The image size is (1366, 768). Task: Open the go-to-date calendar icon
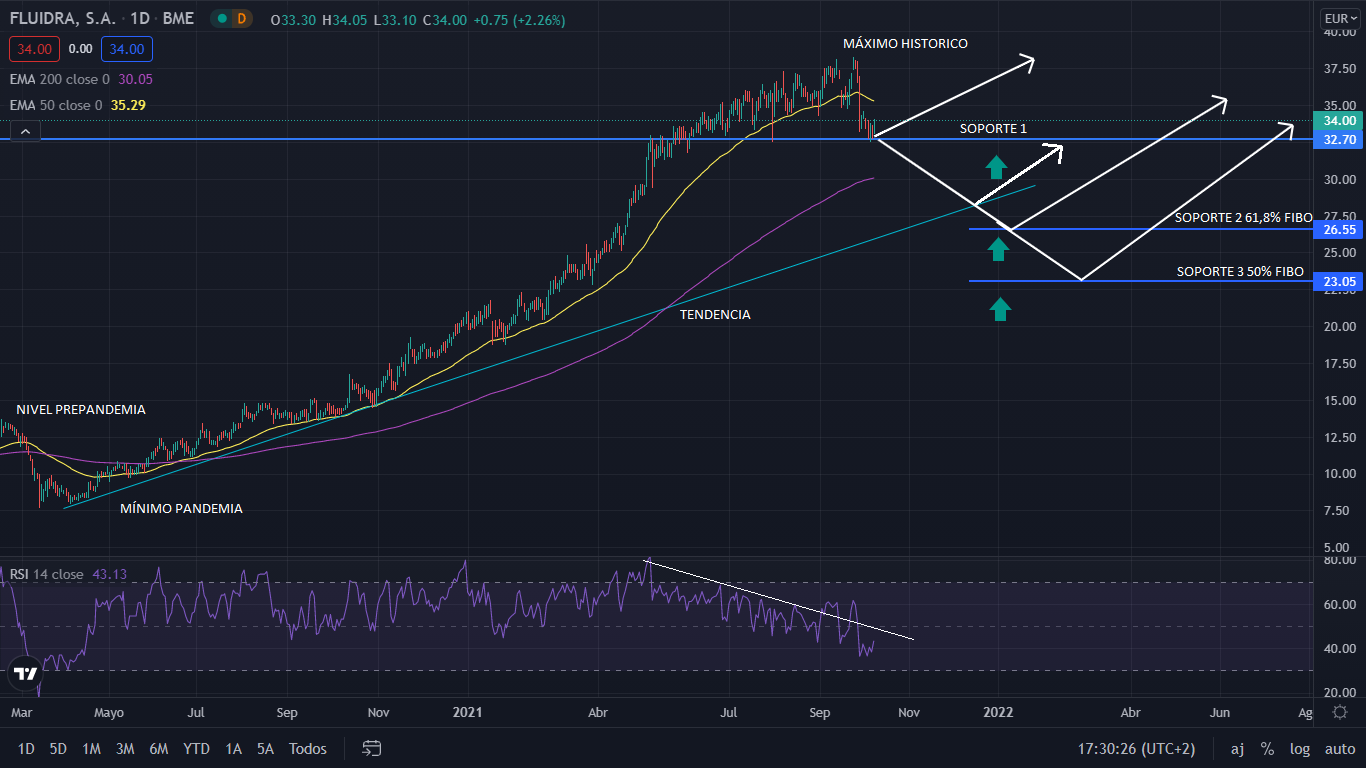point(372,748)
